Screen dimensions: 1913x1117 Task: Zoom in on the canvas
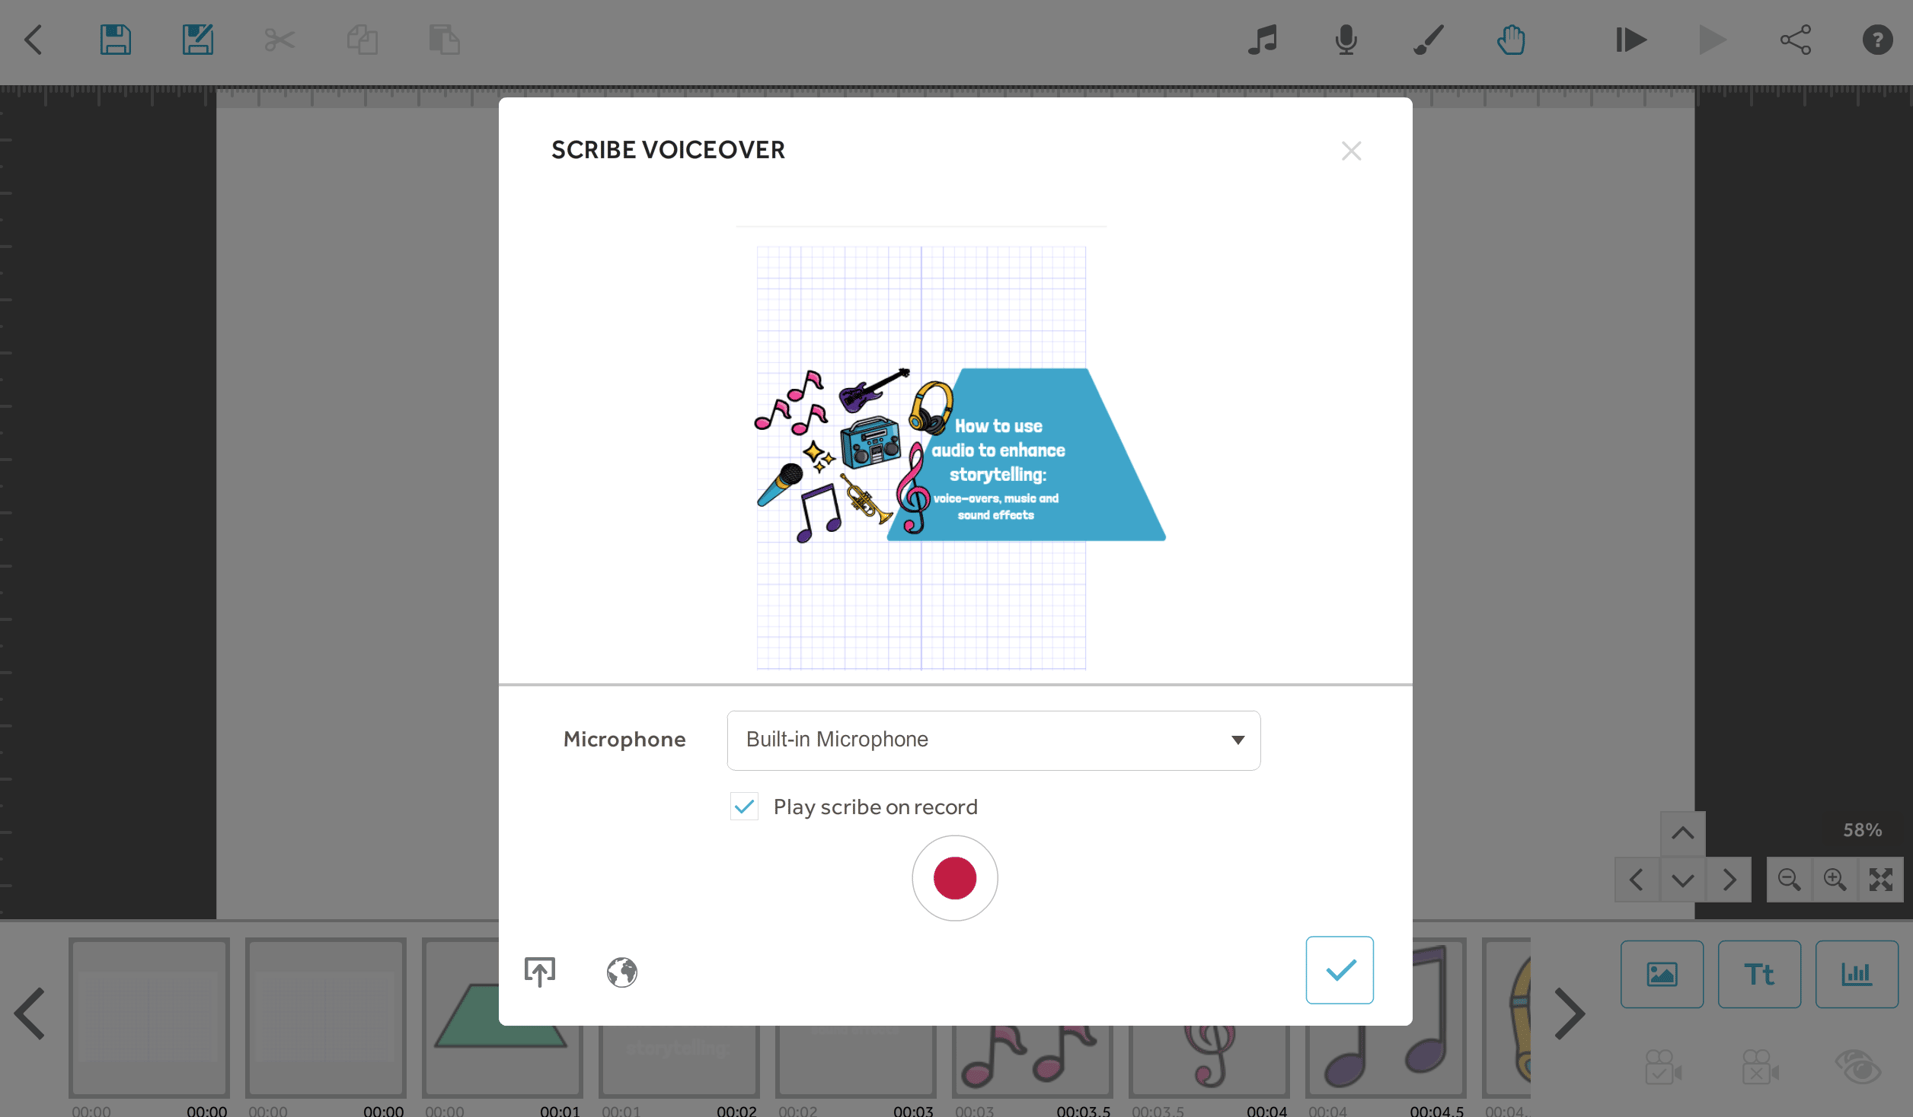tap(1834, 880)
